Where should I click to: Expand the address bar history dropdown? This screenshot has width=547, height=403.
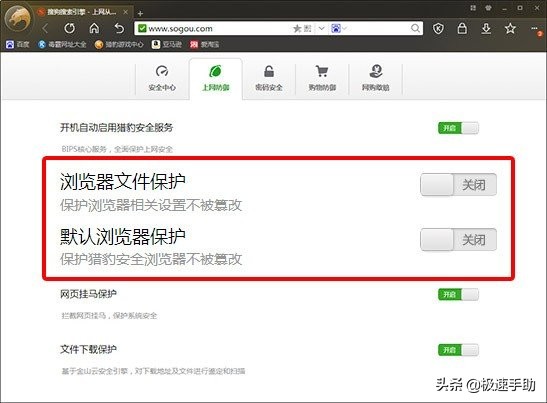point(321,28)
